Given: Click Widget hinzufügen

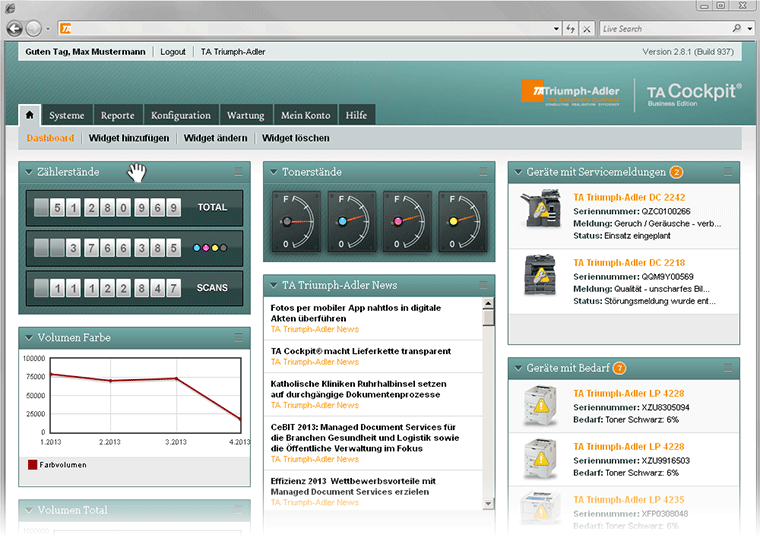Looking at the screenshot, I should coord(129,138).
